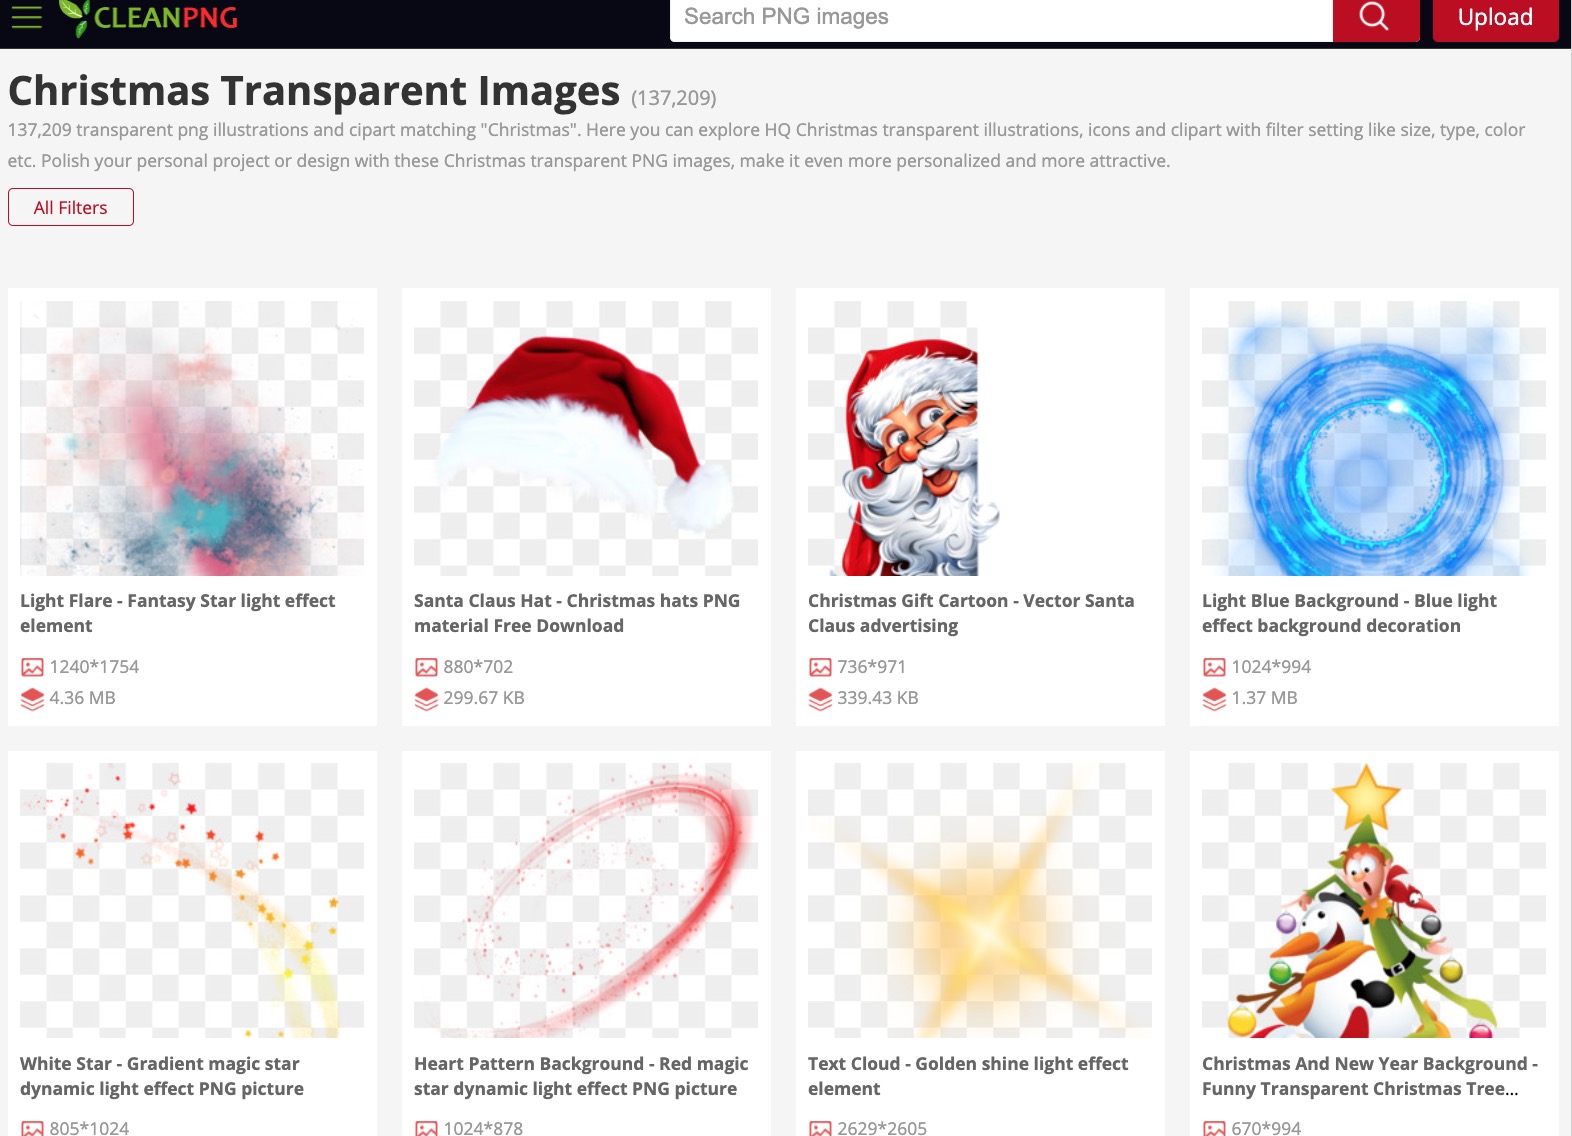1572x1136 pixels.
Task: Click file-size layers icon beside 4.36 MB
Action: 32,698
